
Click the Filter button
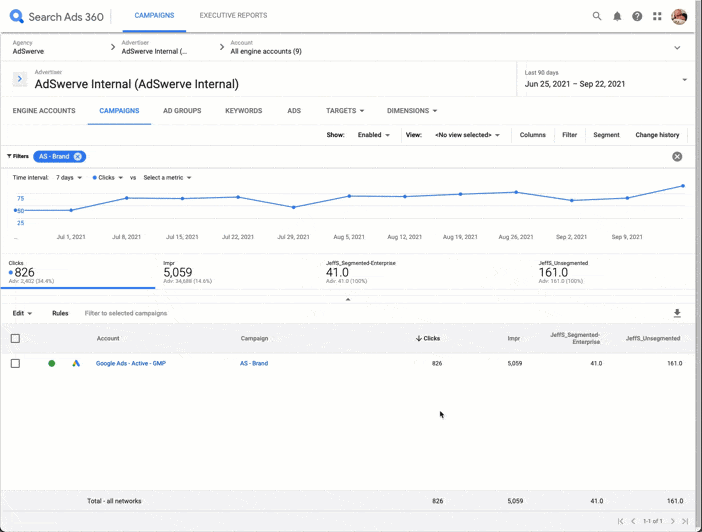tap(569, 135)
